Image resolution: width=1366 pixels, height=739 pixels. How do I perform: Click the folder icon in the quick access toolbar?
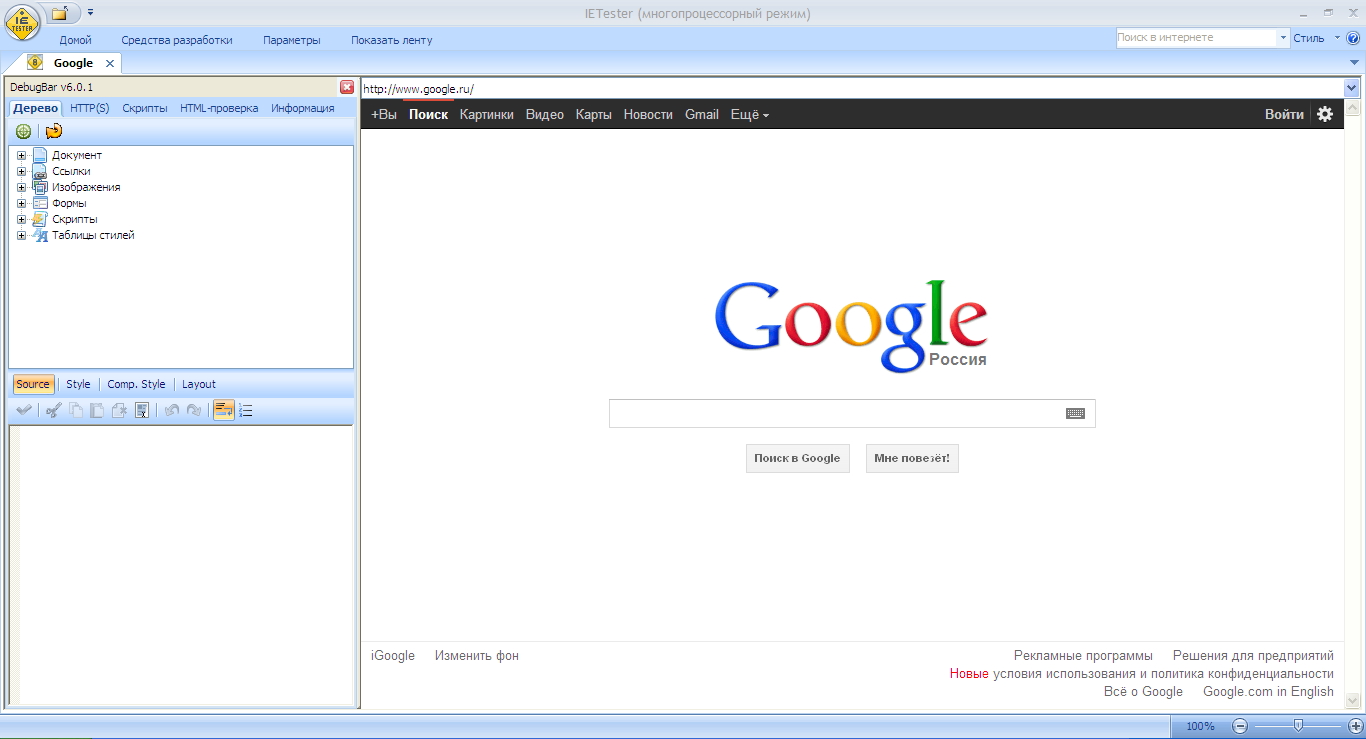click(61, 13)
